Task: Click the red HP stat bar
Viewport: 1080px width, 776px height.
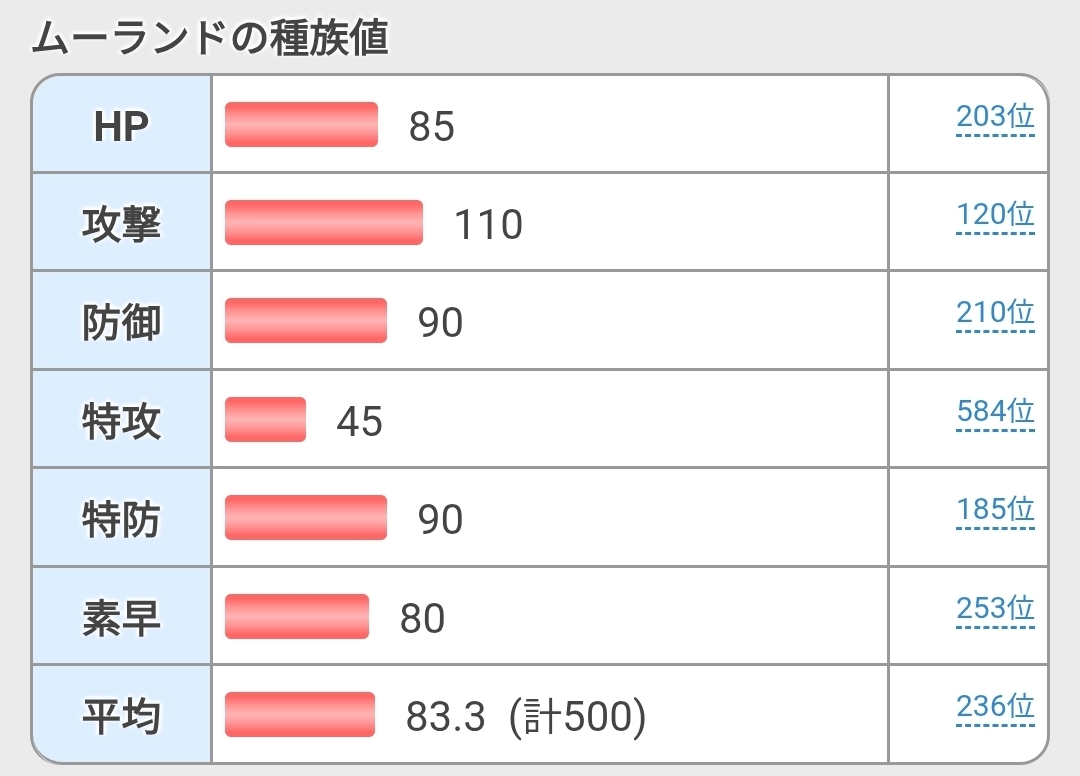Action: pyautogui.click(x=301, y=125)
